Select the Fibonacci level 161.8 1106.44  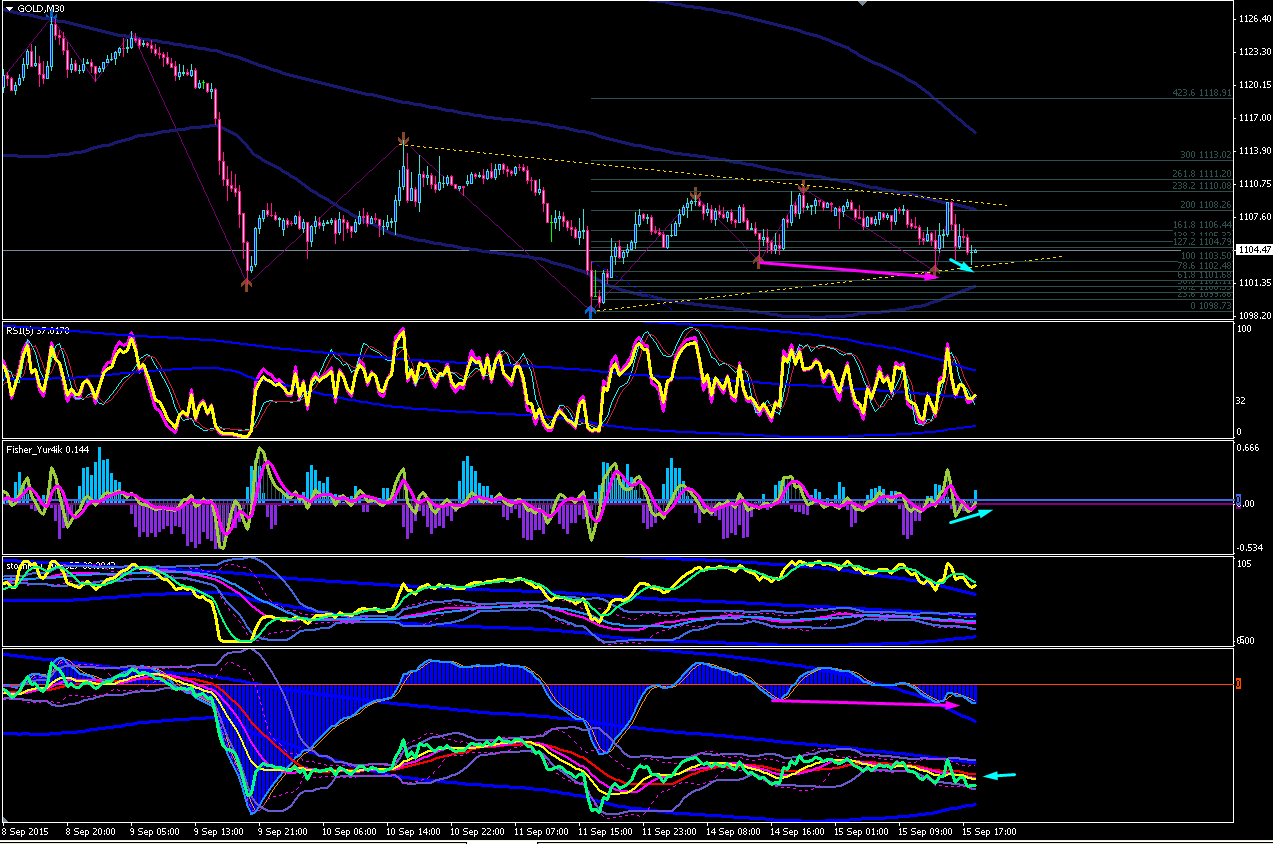[x=1202, y=226]
